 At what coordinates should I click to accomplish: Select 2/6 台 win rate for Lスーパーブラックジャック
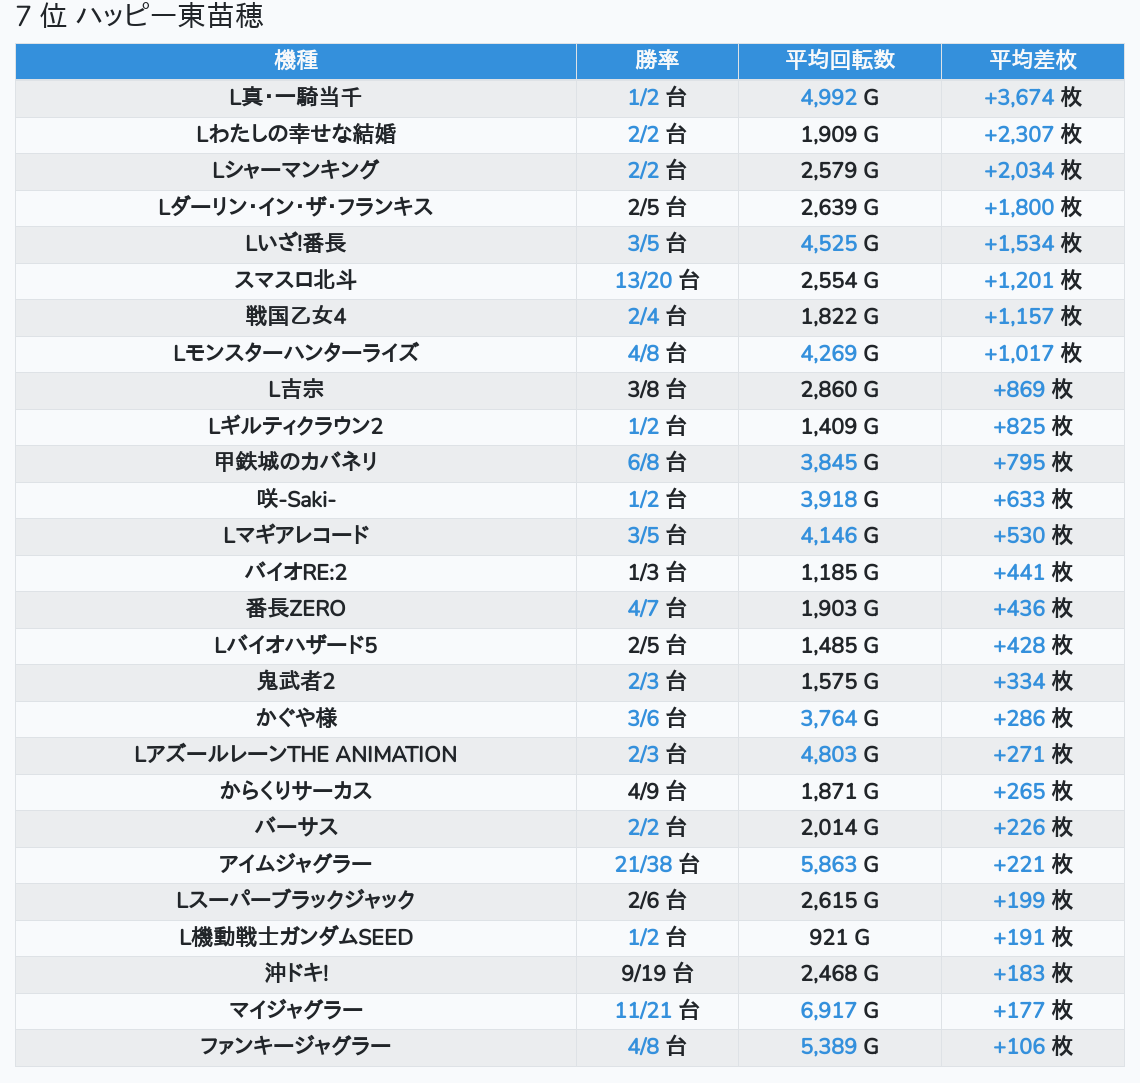[x=657, y=901]
